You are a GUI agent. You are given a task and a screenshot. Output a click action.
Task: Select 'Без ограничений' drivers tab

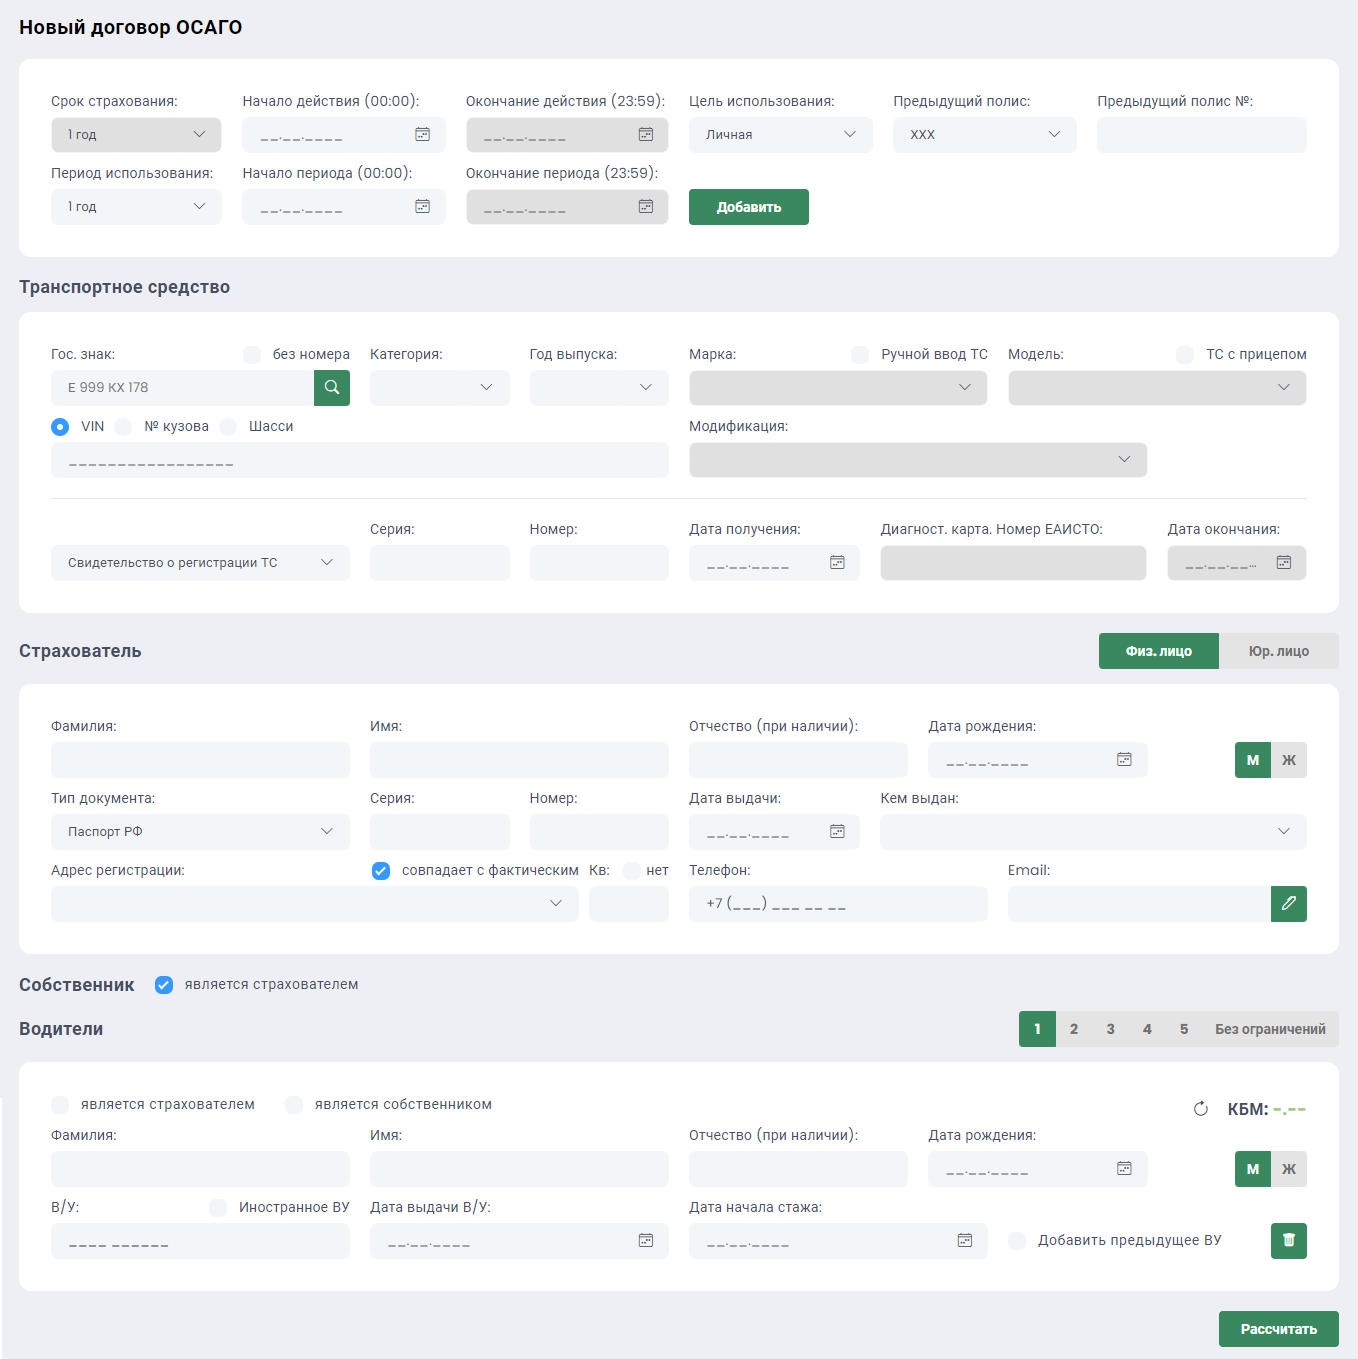click(x=1270, y=1029)
